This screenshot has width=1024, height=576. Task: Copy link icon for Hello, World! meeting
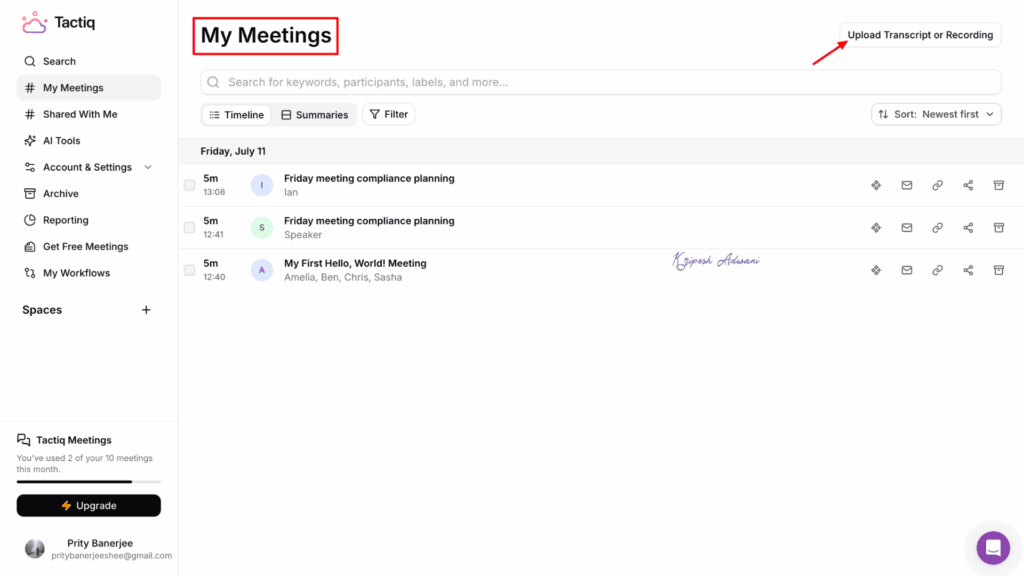(x=937, y=270)
